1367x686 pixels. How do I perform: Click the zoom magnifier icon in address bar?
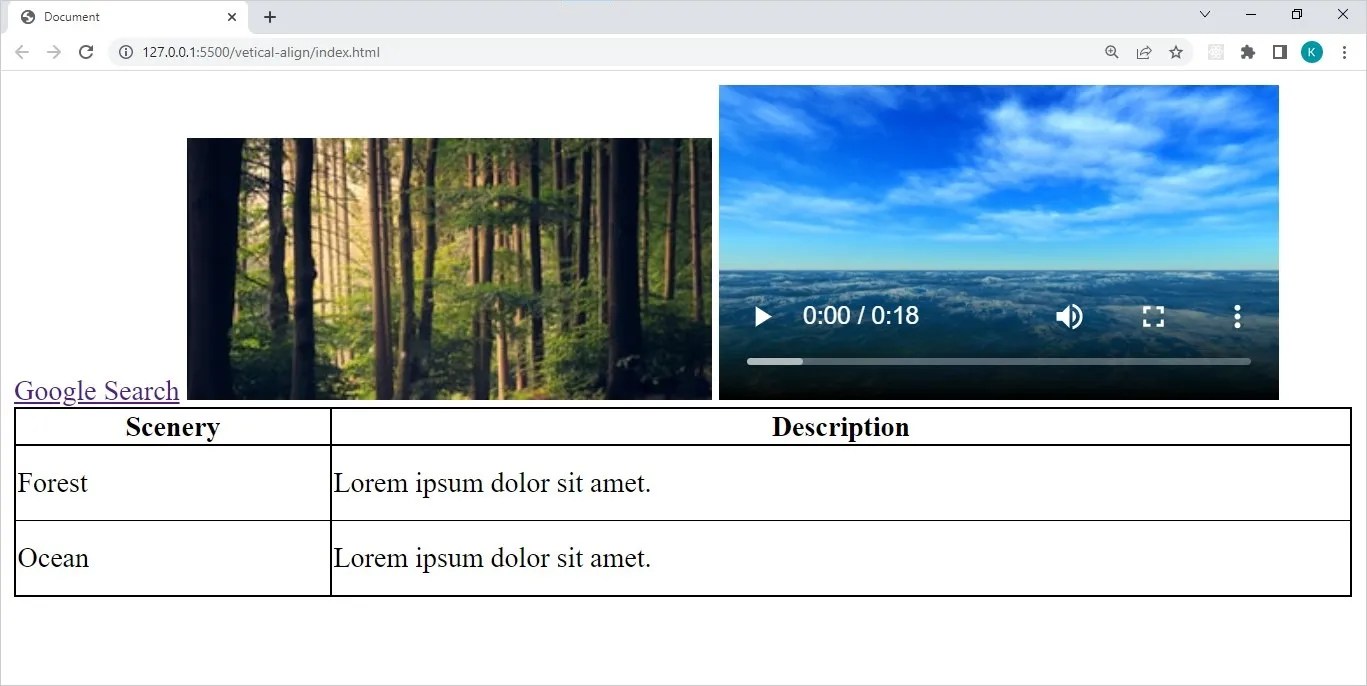click(x=1111, y=52)
